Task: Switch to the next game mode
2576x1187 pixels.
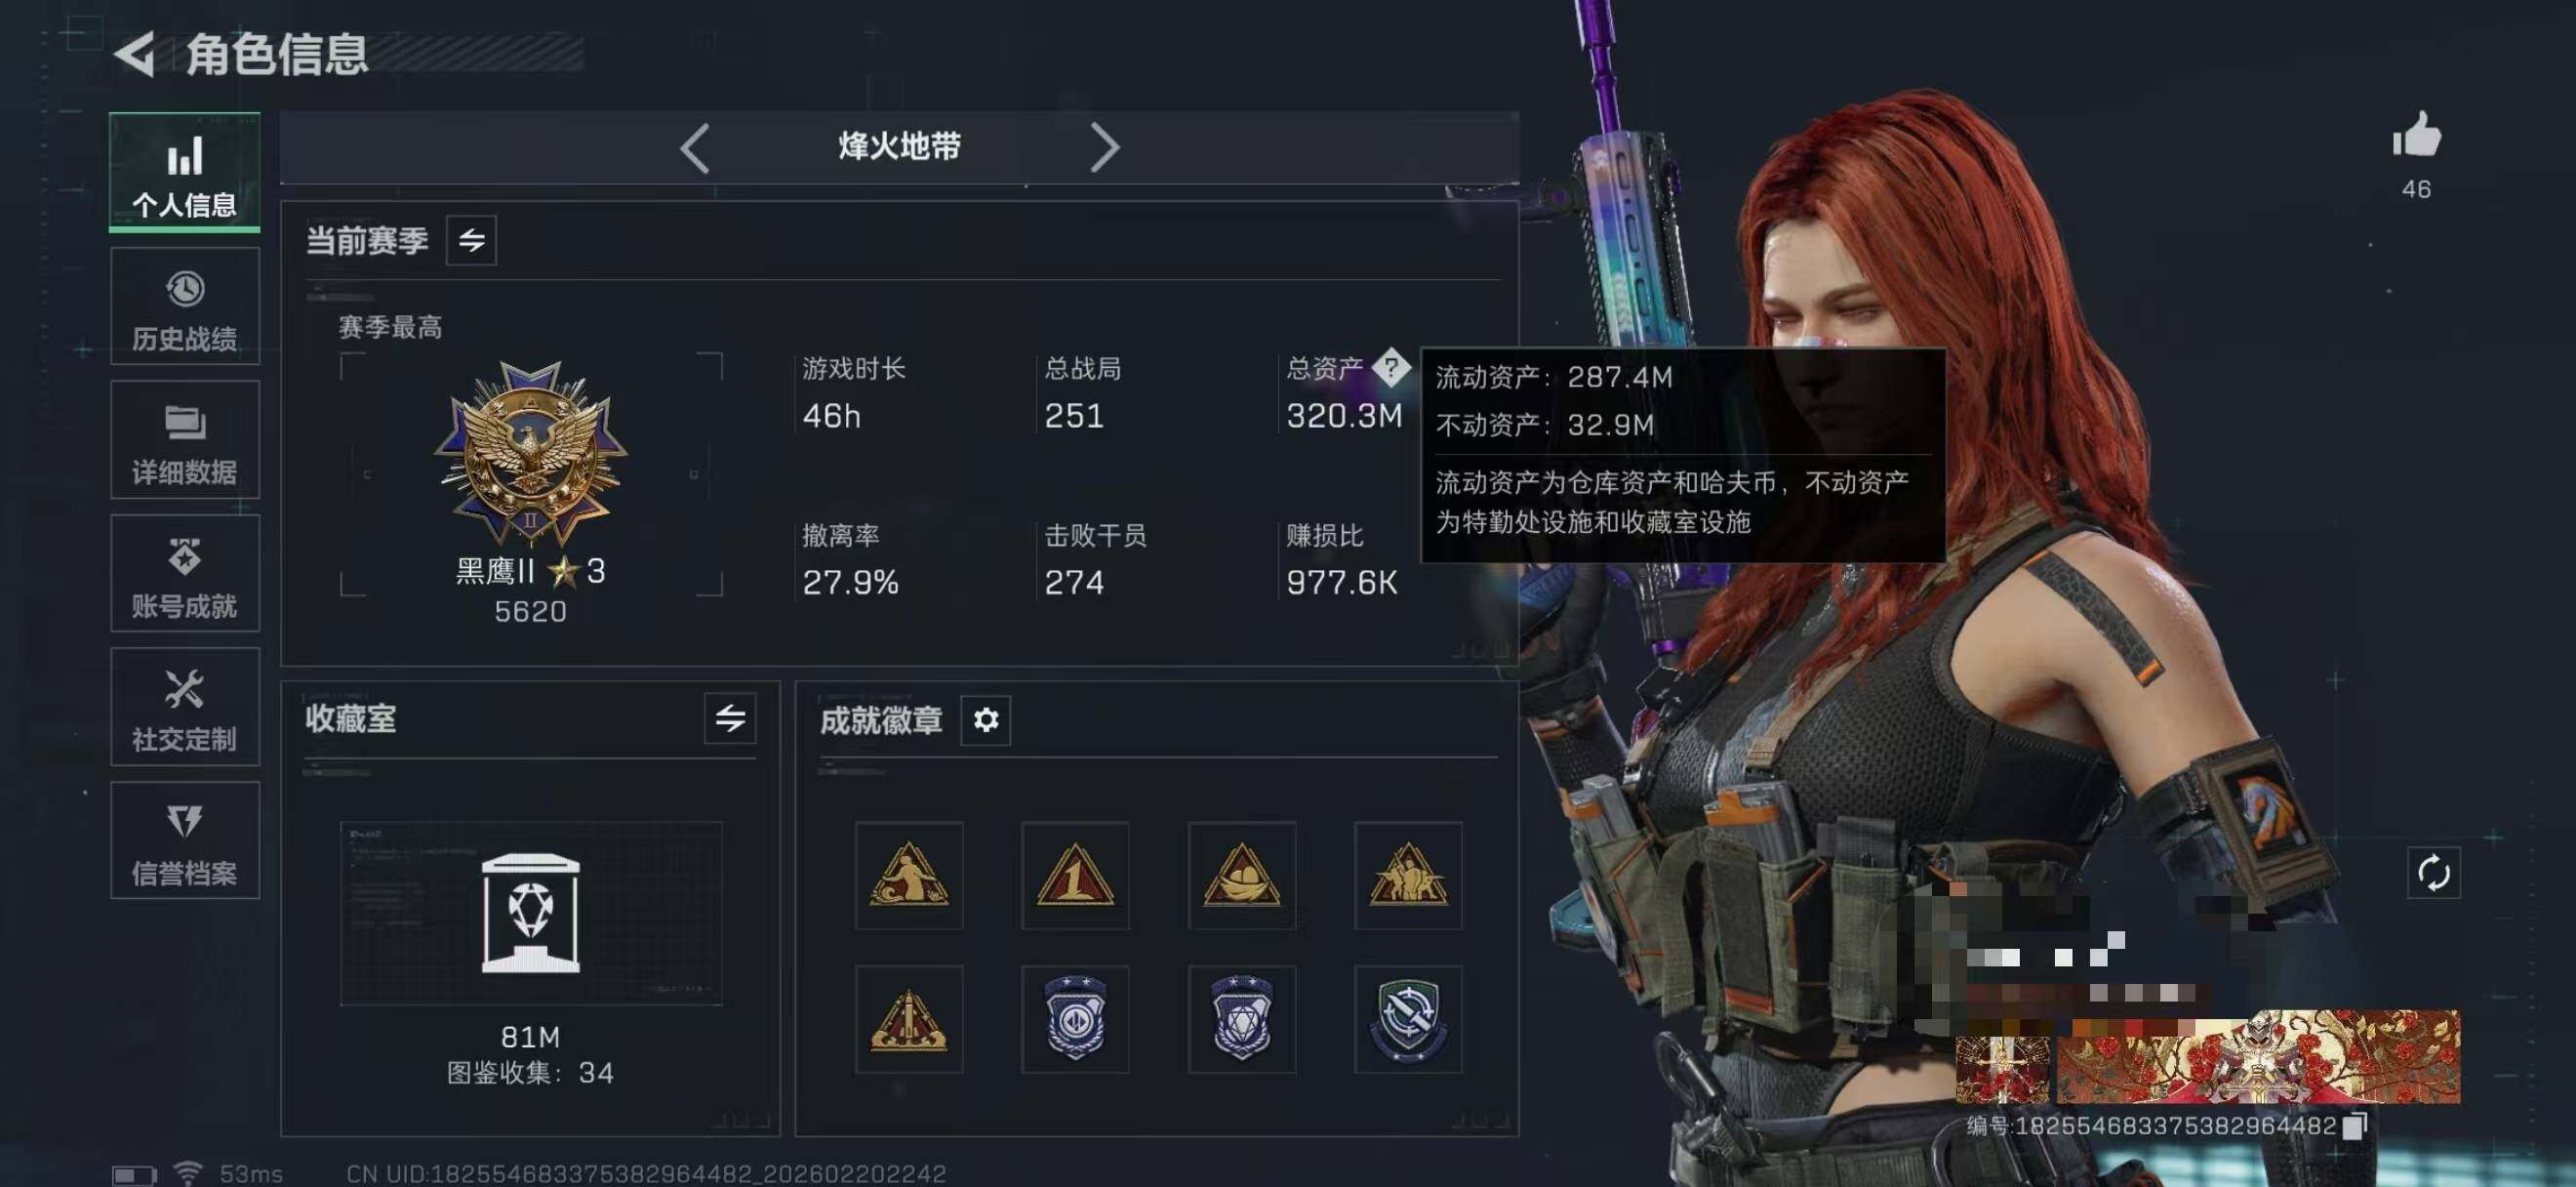Action: pos(1104,148)
